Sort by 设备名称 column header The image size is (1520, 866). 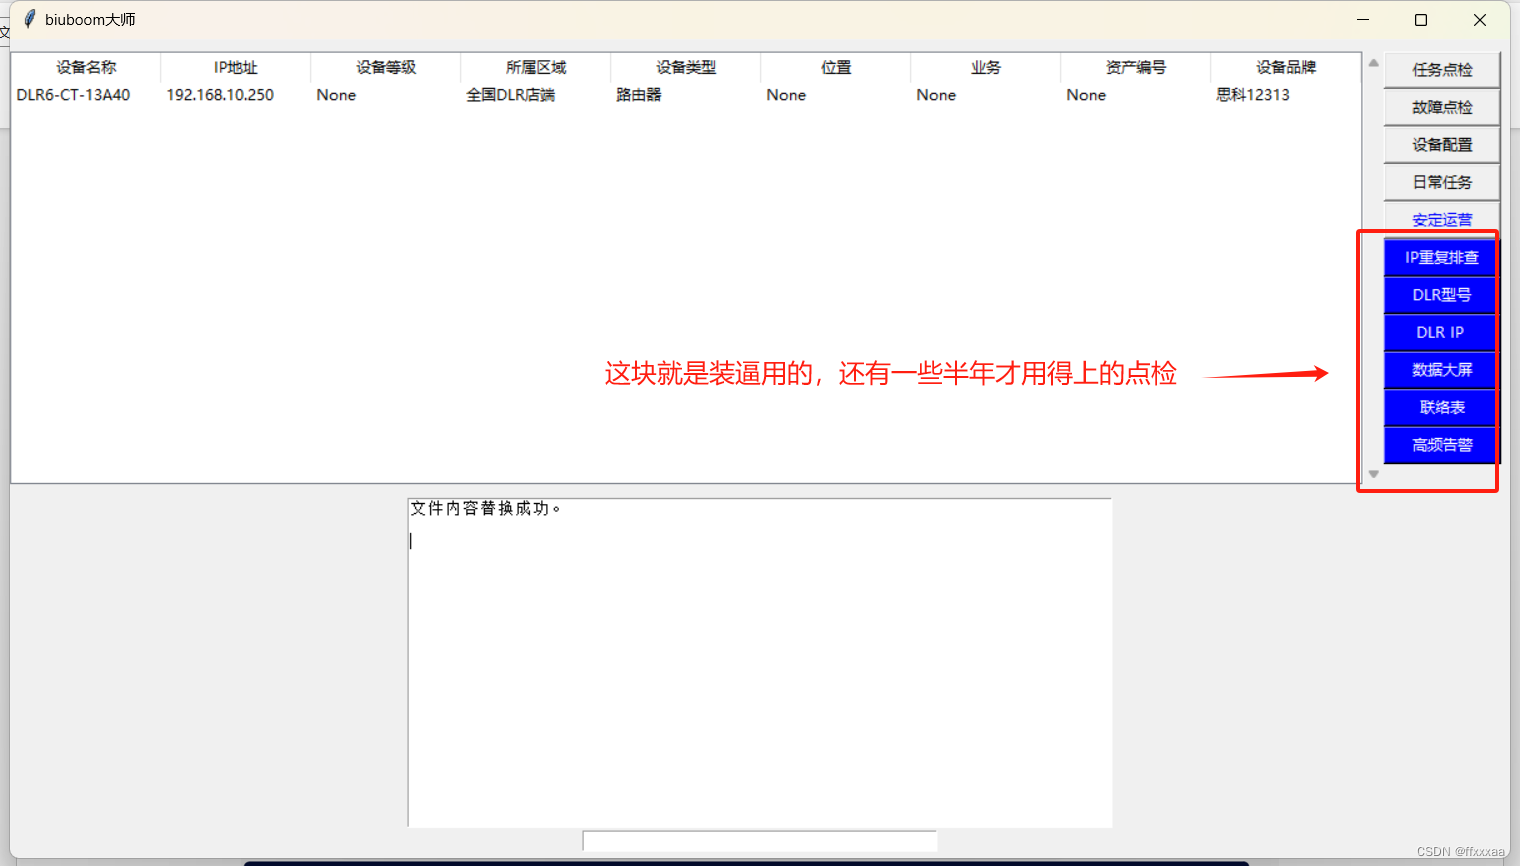click(x=86, y=67)
